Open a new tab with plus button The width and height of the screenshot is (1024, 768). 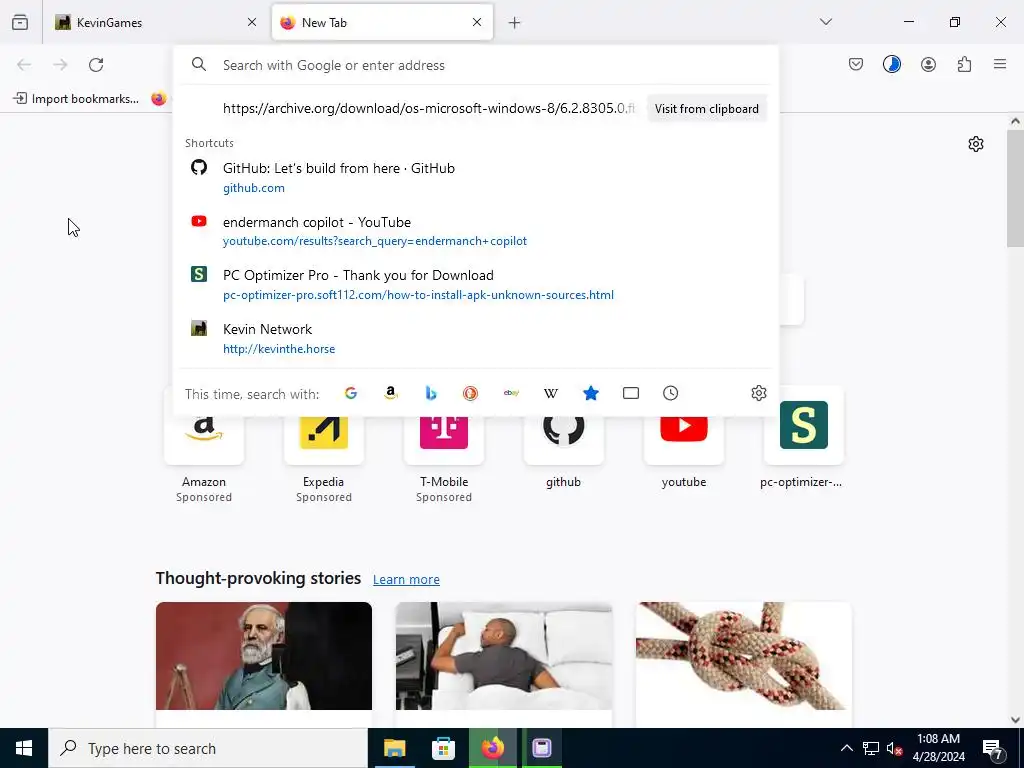click(x=514, y=23)
